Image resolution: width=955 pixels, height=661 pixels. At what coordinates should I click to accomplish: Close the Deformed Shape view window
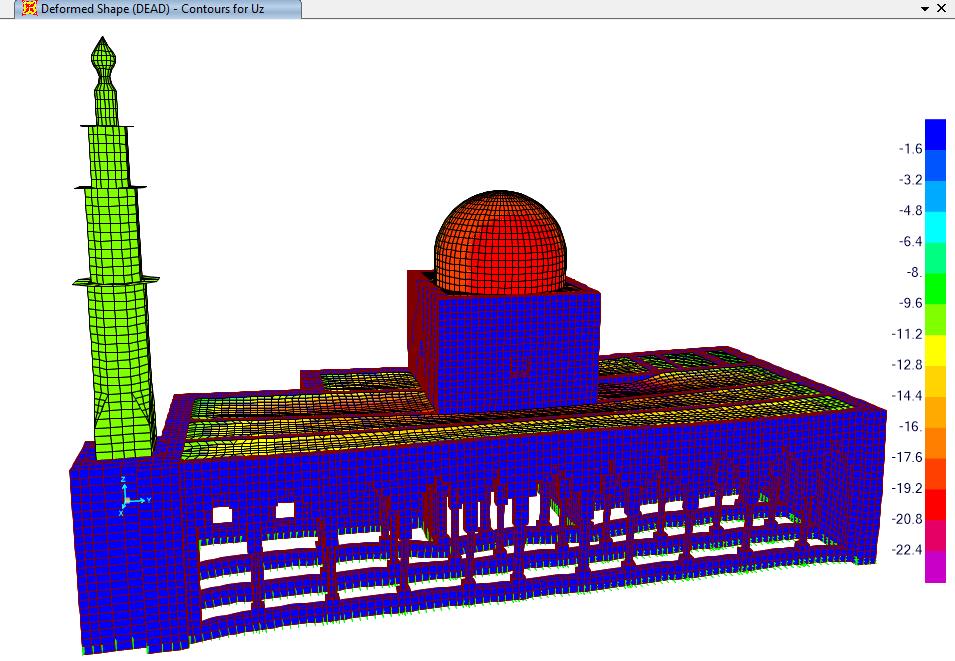[x=943, y=9]
